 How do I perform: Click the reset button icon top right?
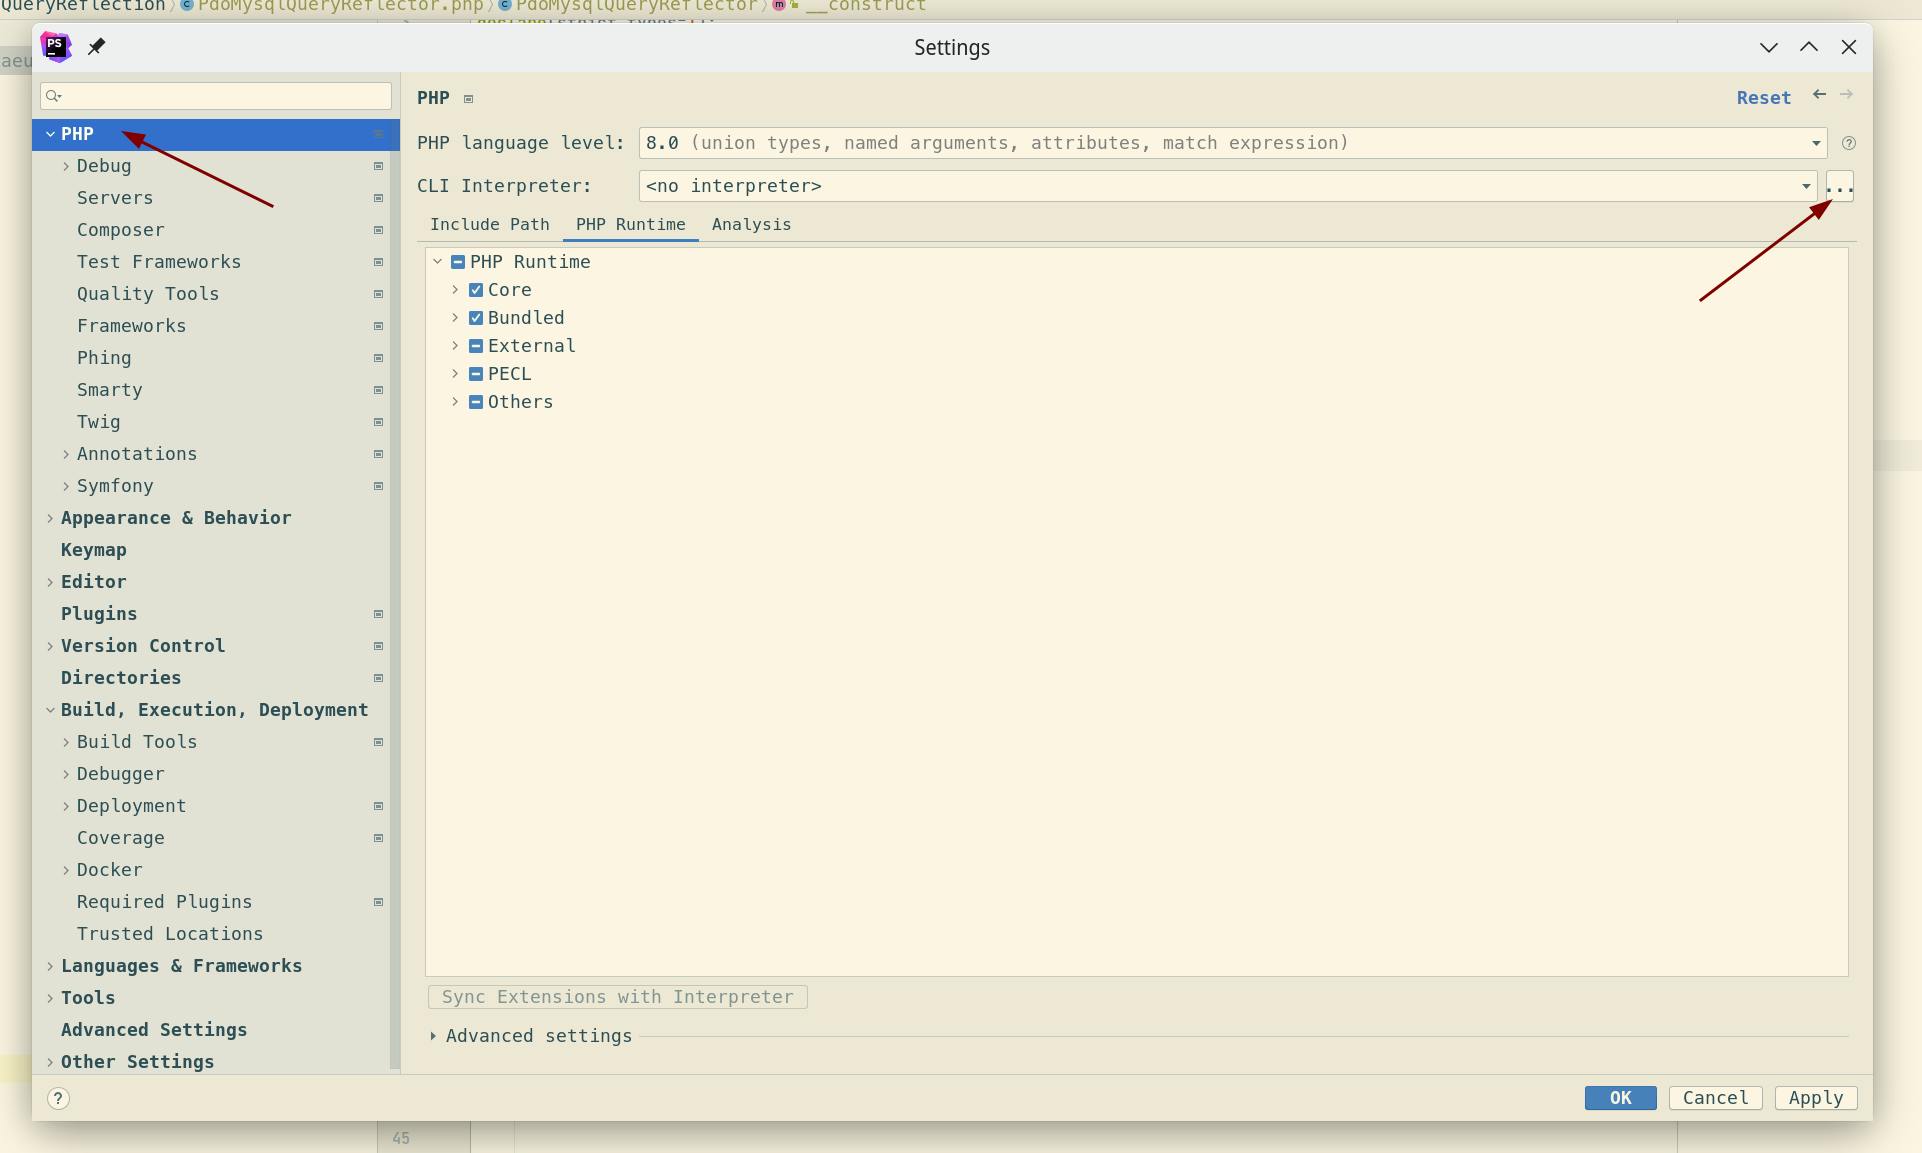coord(1764,97)
